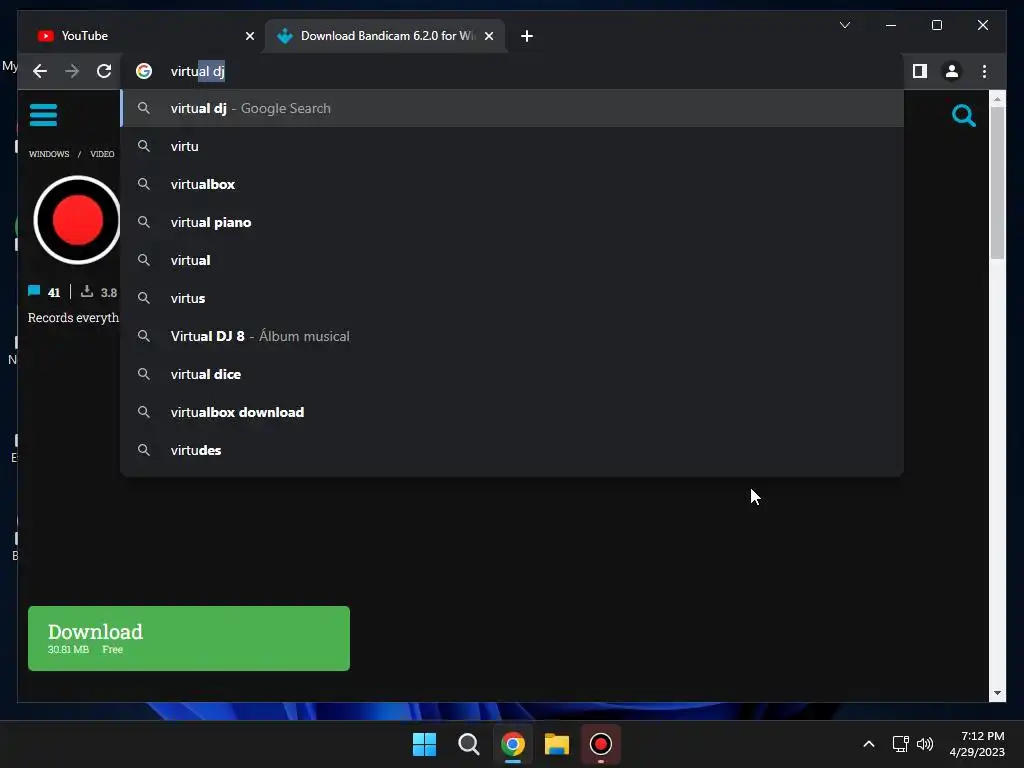Open the tab search dropdown chevron
This screenshot has height=768, width=1024.
tap(844, 25)
